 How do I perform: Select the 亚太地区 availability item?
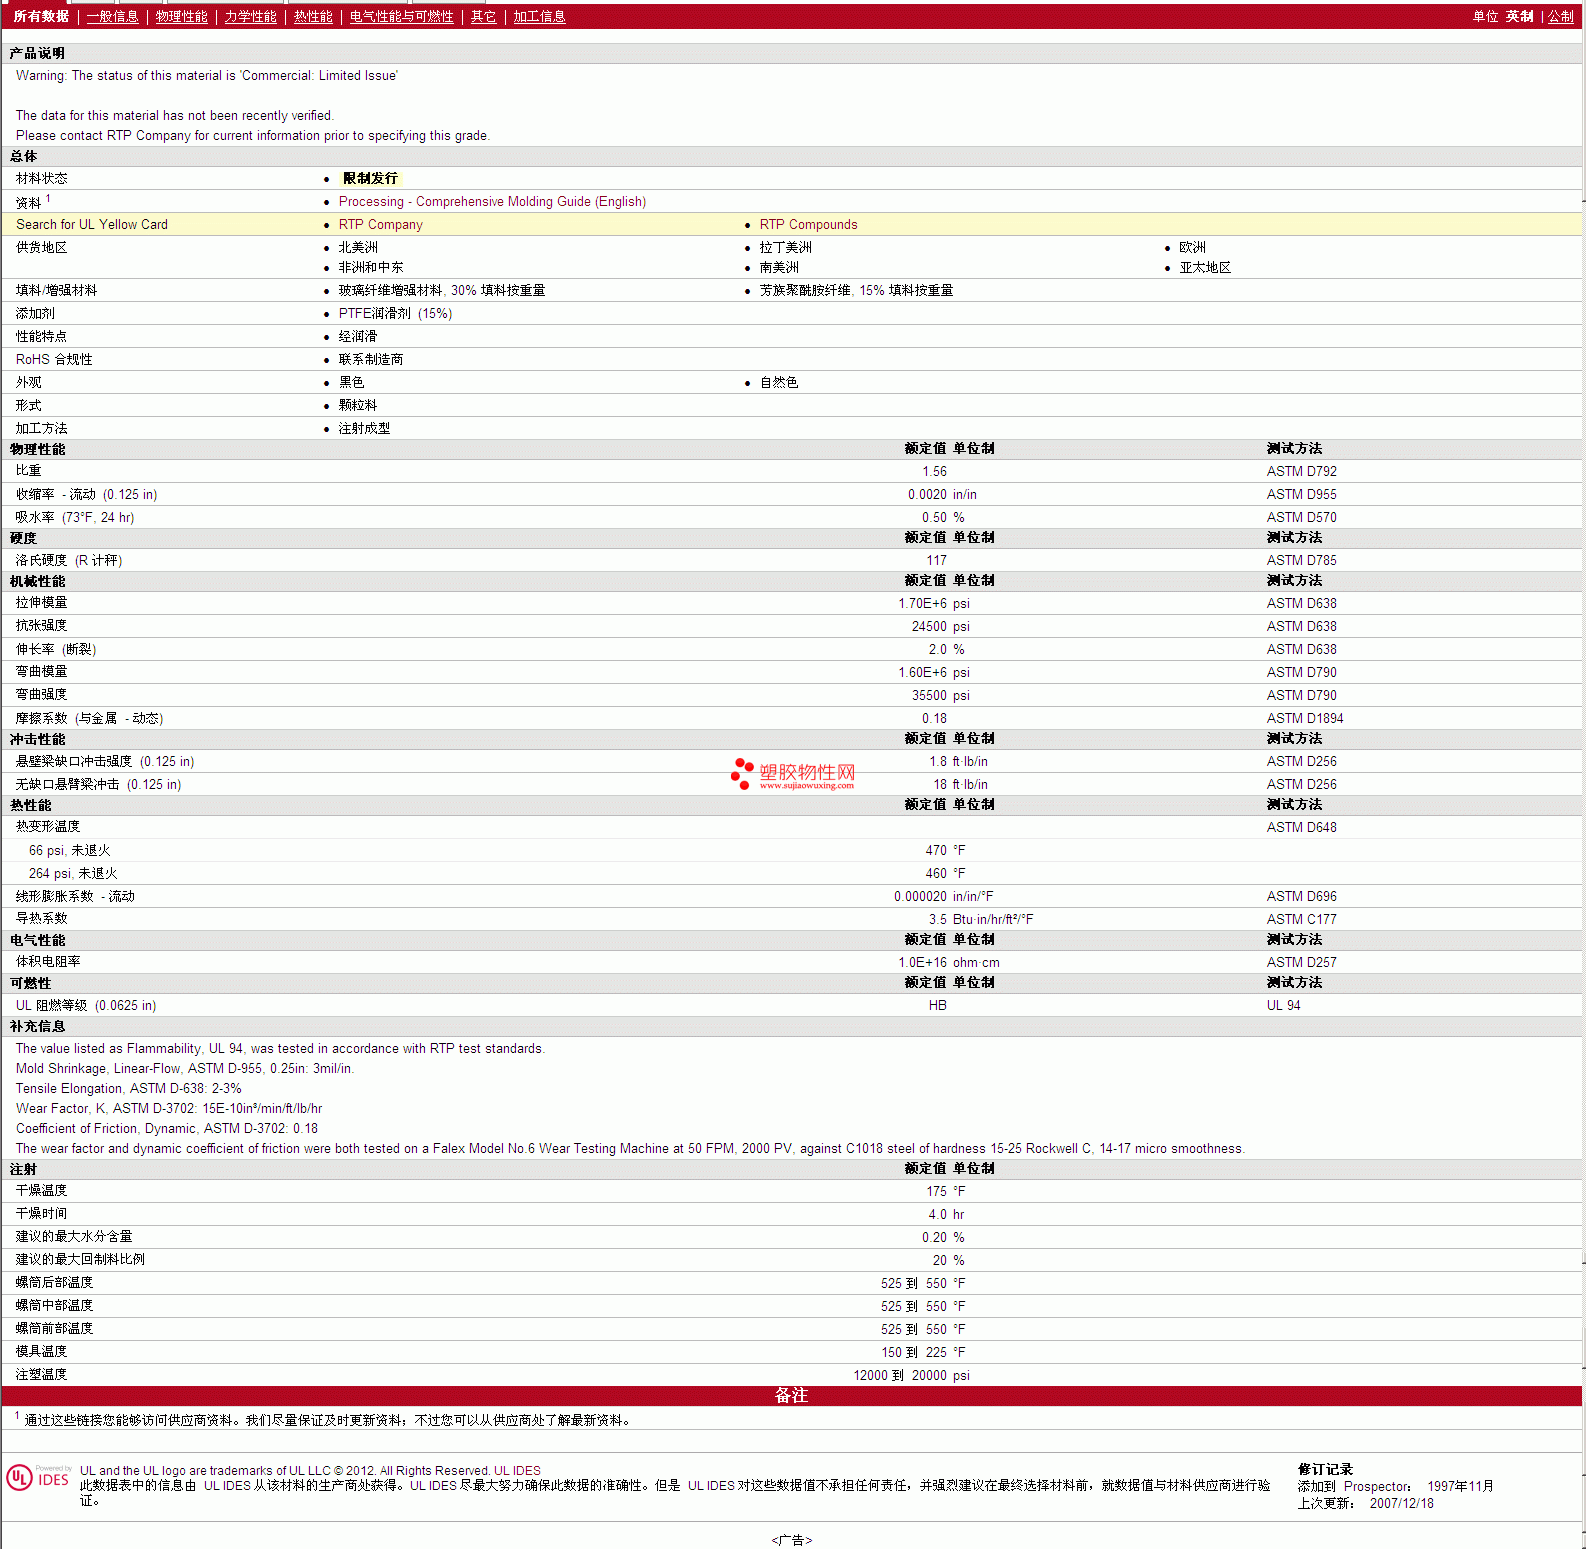[1205, 267]
